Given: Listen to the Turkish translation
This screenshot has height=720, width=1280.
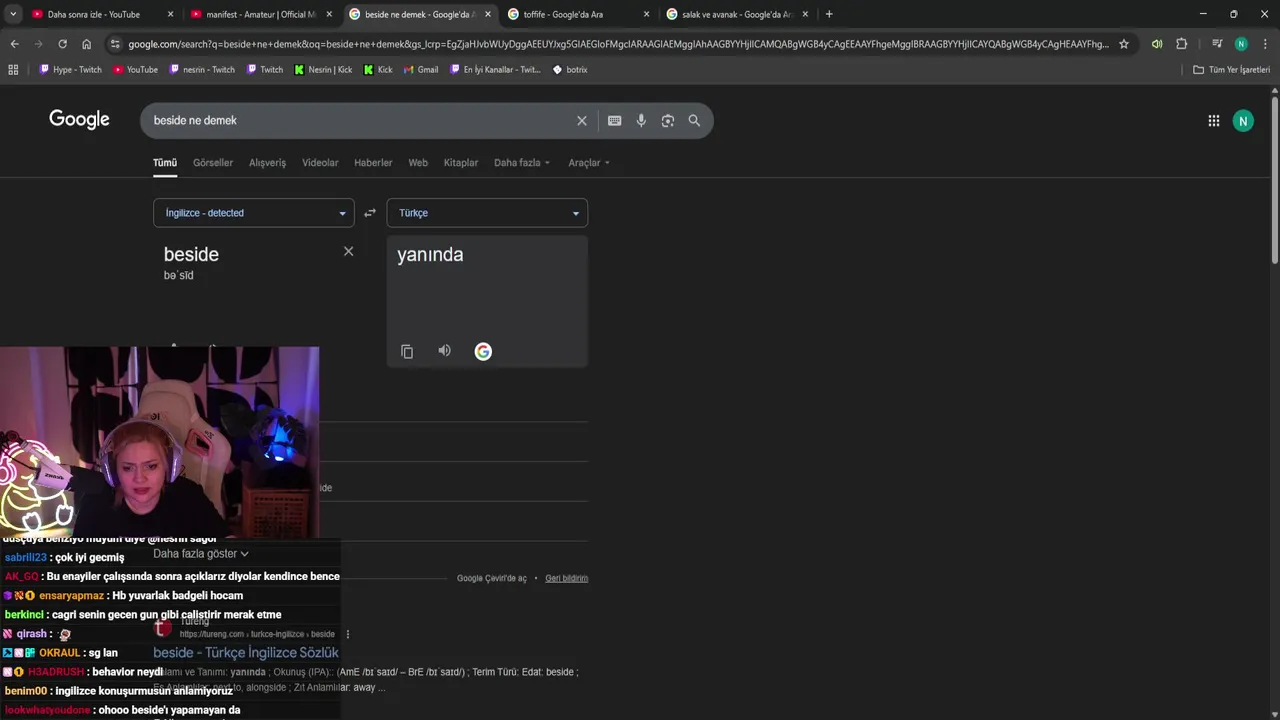Looking at the screenshot, I should click(x=444, y=351).
